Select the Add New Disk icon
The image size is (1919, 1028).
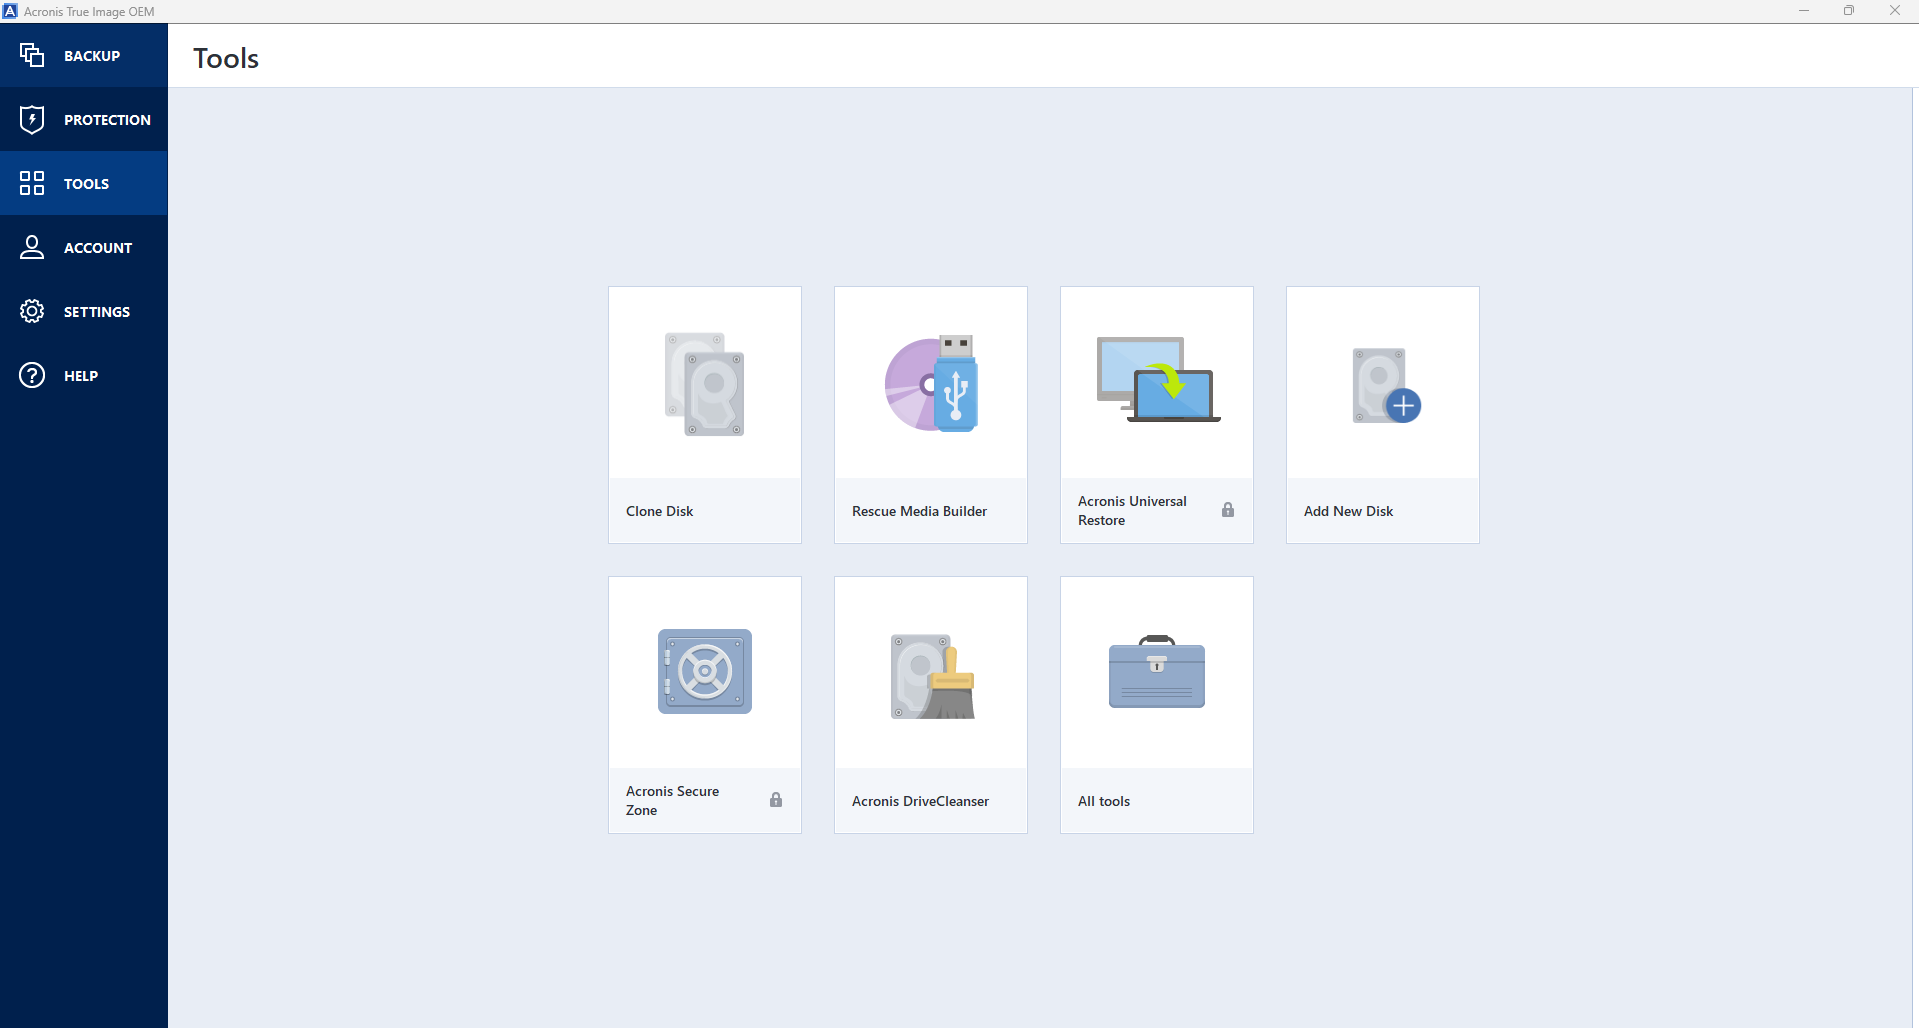1387,385
